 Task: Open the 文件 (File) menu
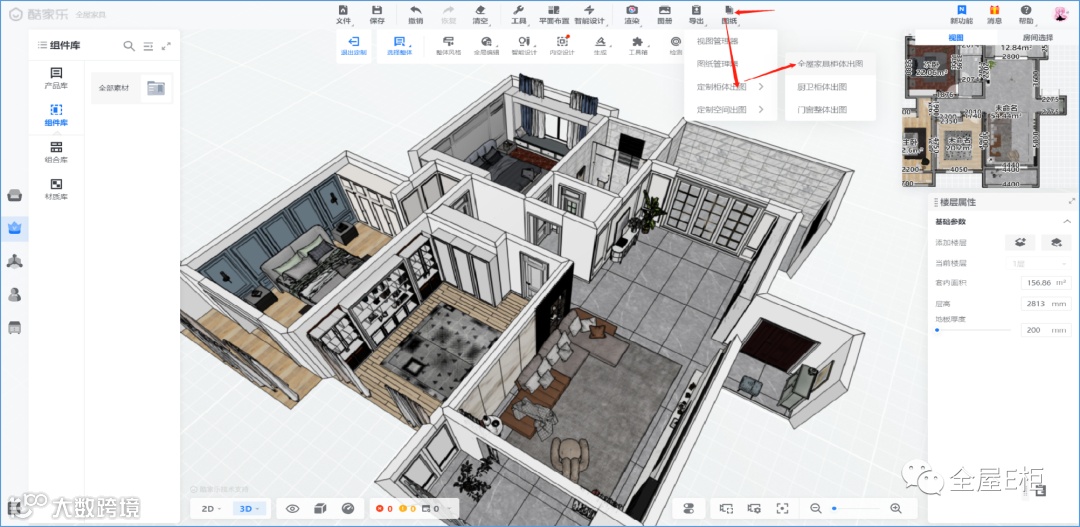343,14
